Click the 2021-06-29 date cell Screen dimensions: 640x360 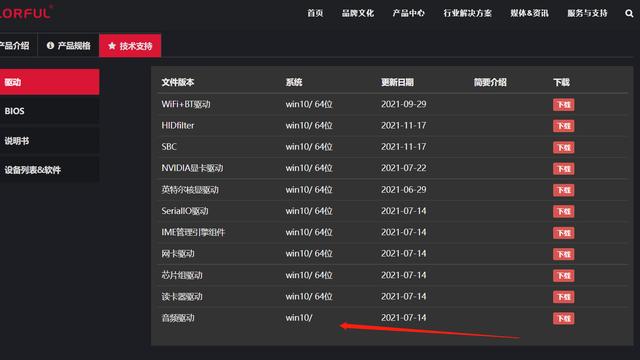coord(404,189)
